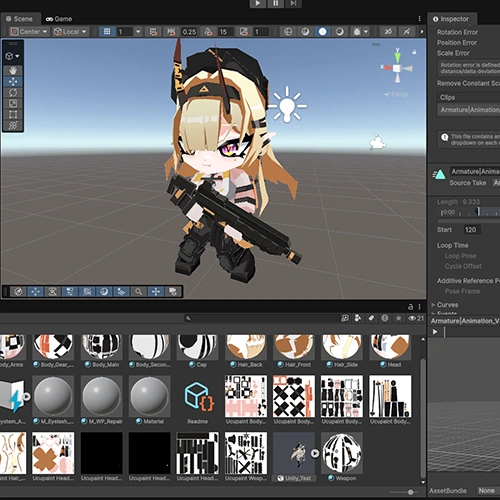Viewport: 500px width, 500px height.
Task: Select the Unity_Test model asset
Action: pyautogui.click(x=293, y=457)
